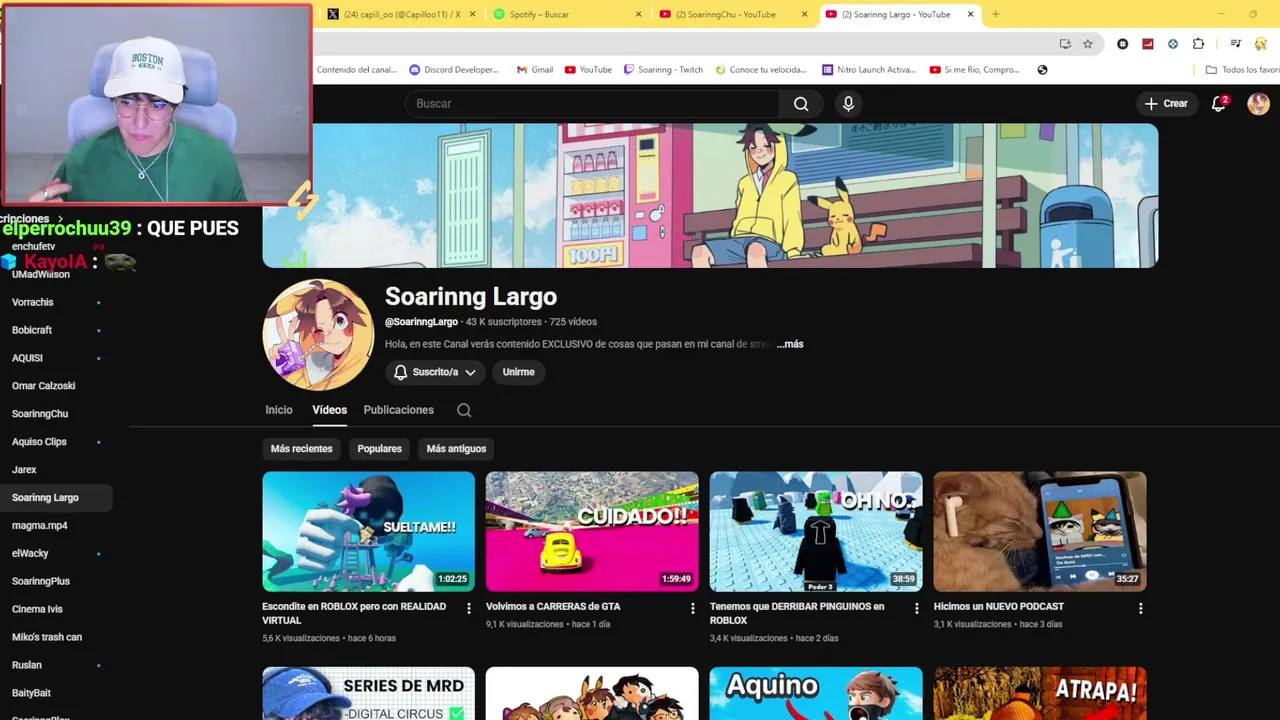Switch to the Spotify – Buscar browser tab
This screenshot has width=1280, height=720.
(568, 14)
